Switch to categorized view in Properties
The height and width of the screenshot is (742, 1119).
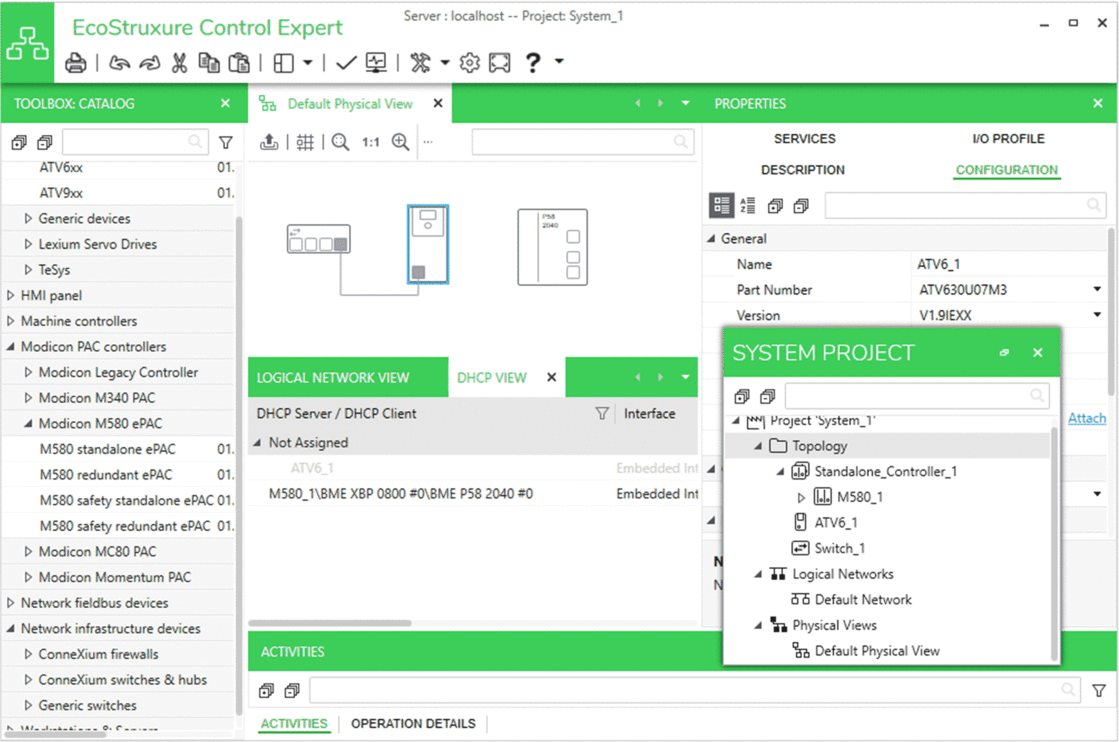pyautogui.click(x=721, y=205)
